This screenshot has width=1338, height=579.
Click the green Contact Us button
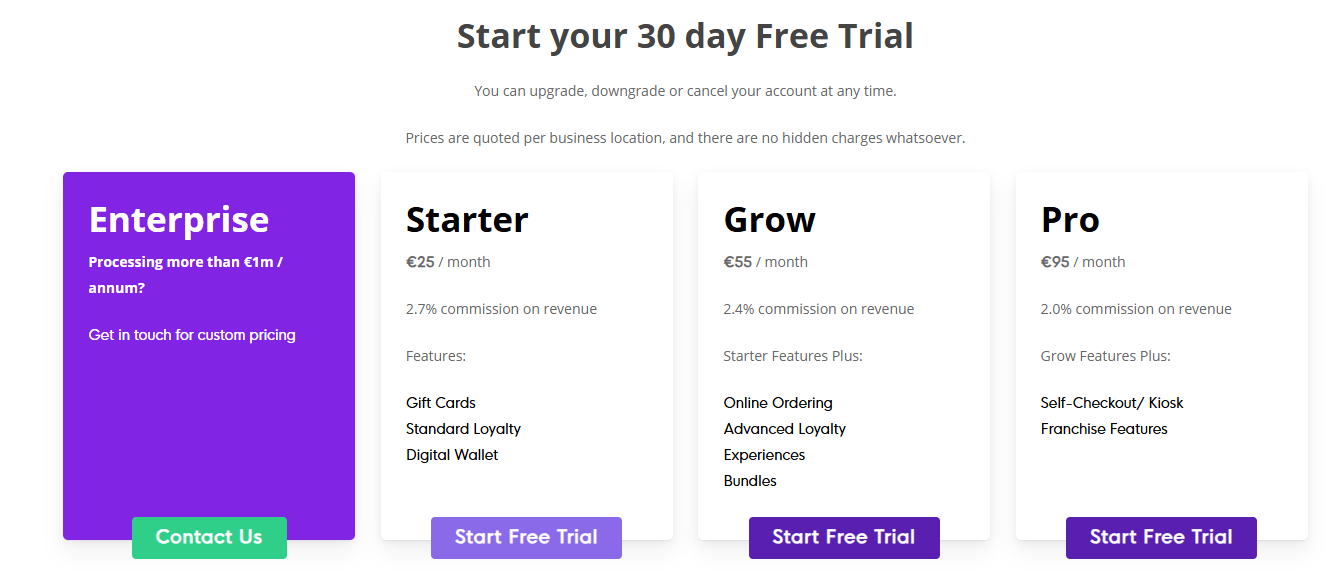[x=209, y=538]
